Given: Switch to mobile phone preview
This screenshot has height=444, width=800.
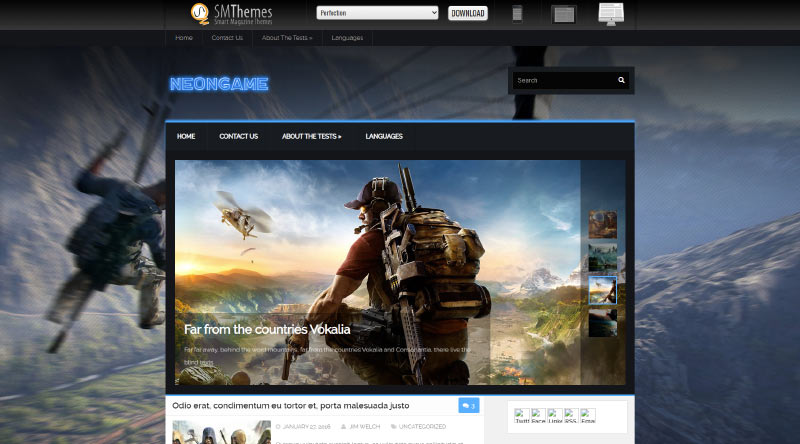Looking at the screenshot, I should 517,14.
